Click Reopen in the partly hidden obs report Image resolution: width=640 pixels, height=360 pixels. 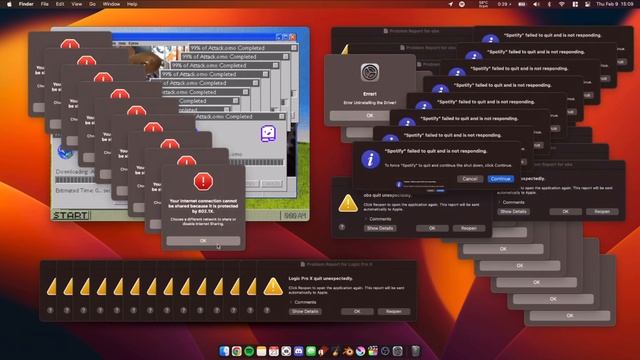[x=602, y=211]
